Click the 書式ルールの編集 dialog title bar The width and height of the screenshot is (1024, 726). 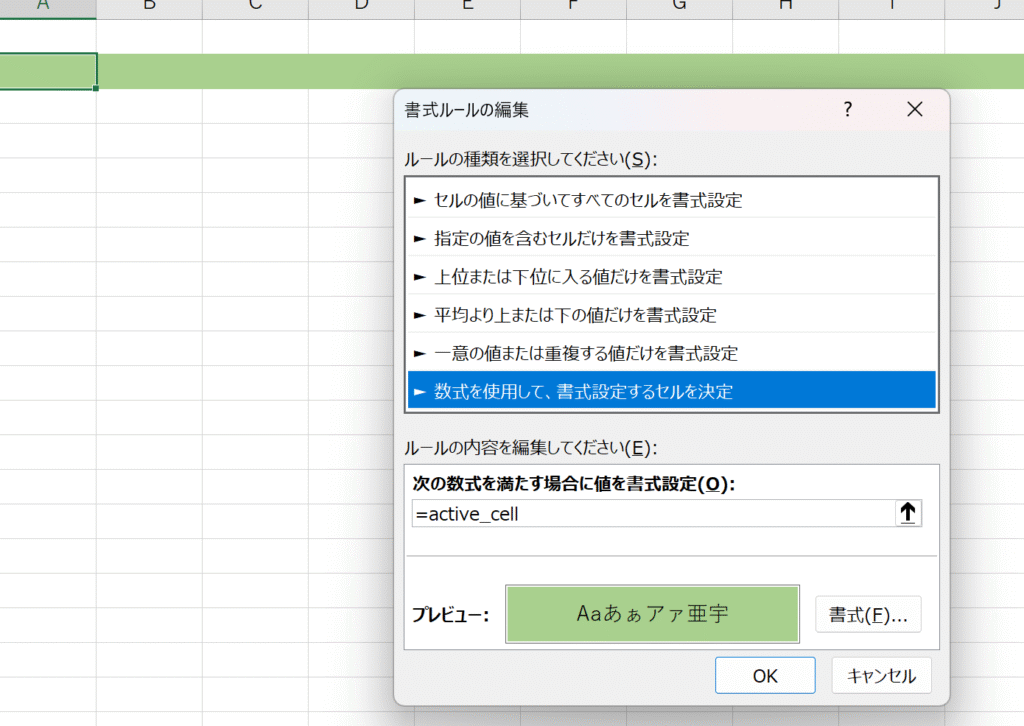click(600, 109)
